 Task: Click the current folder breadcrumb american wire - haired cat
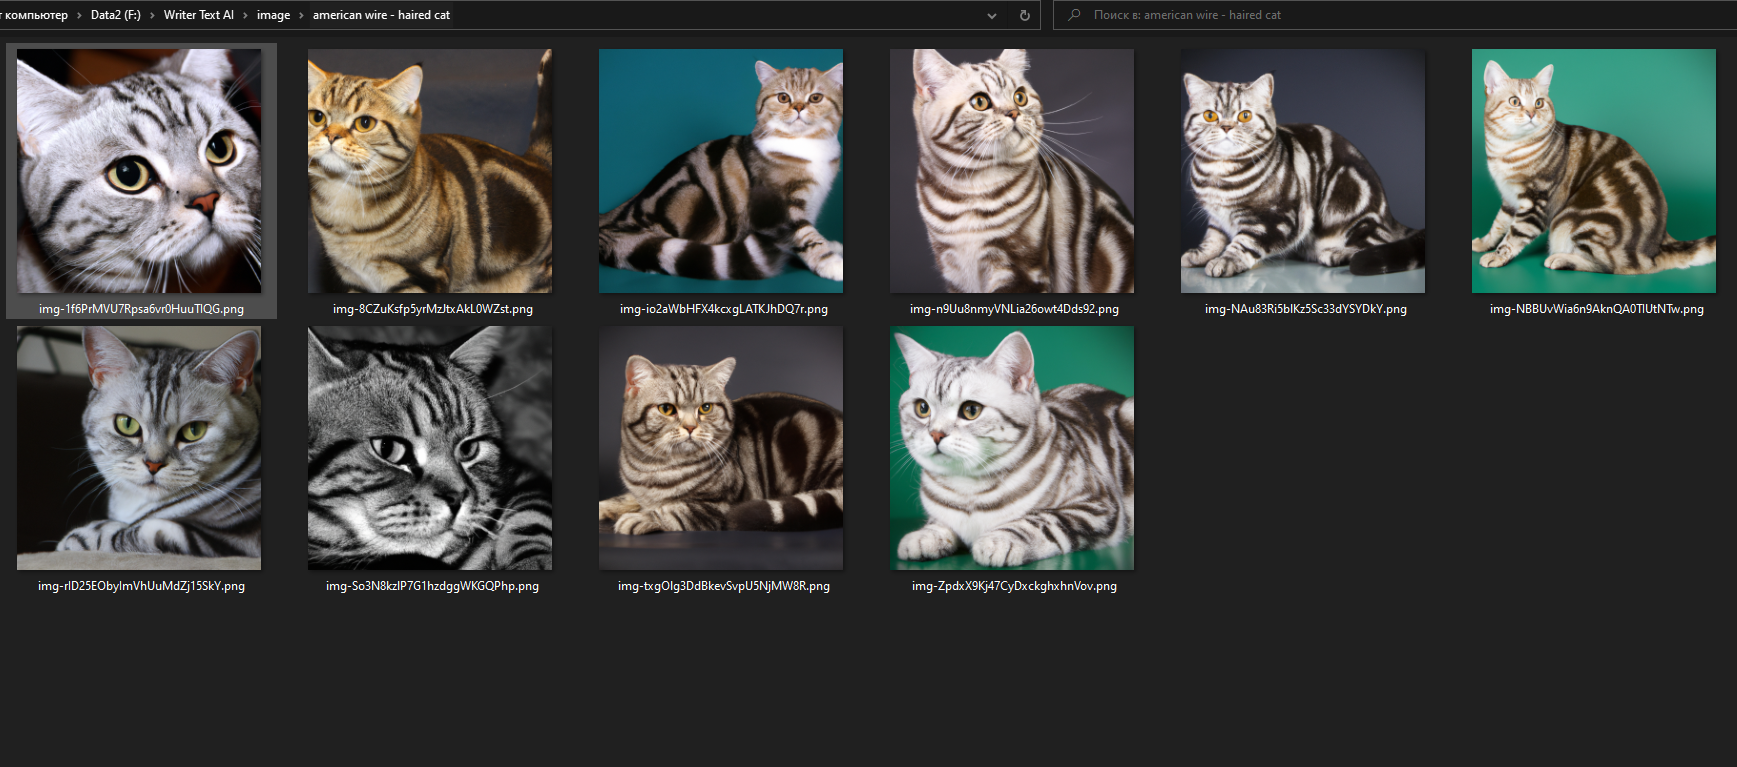[x=381, y=15]
